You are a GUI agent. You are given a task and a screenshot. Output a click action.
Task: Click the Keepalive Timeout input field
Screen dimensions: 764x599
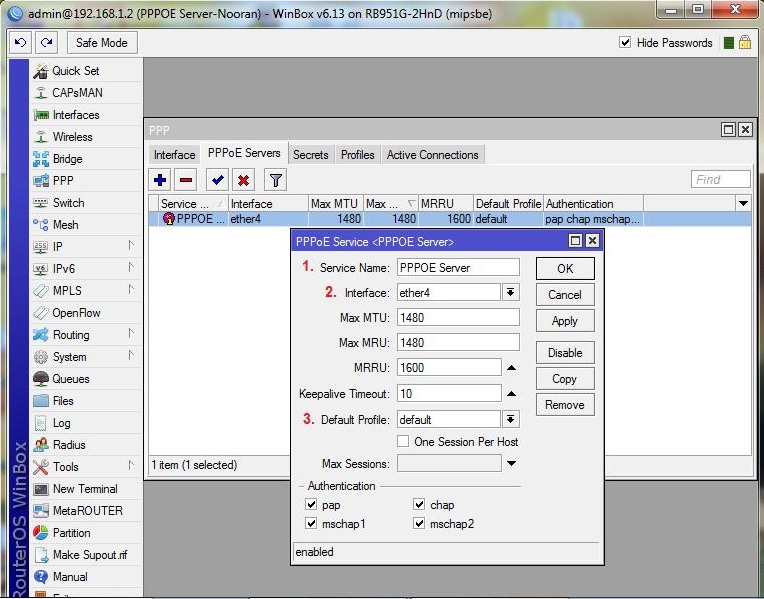(x=449, y=393)
